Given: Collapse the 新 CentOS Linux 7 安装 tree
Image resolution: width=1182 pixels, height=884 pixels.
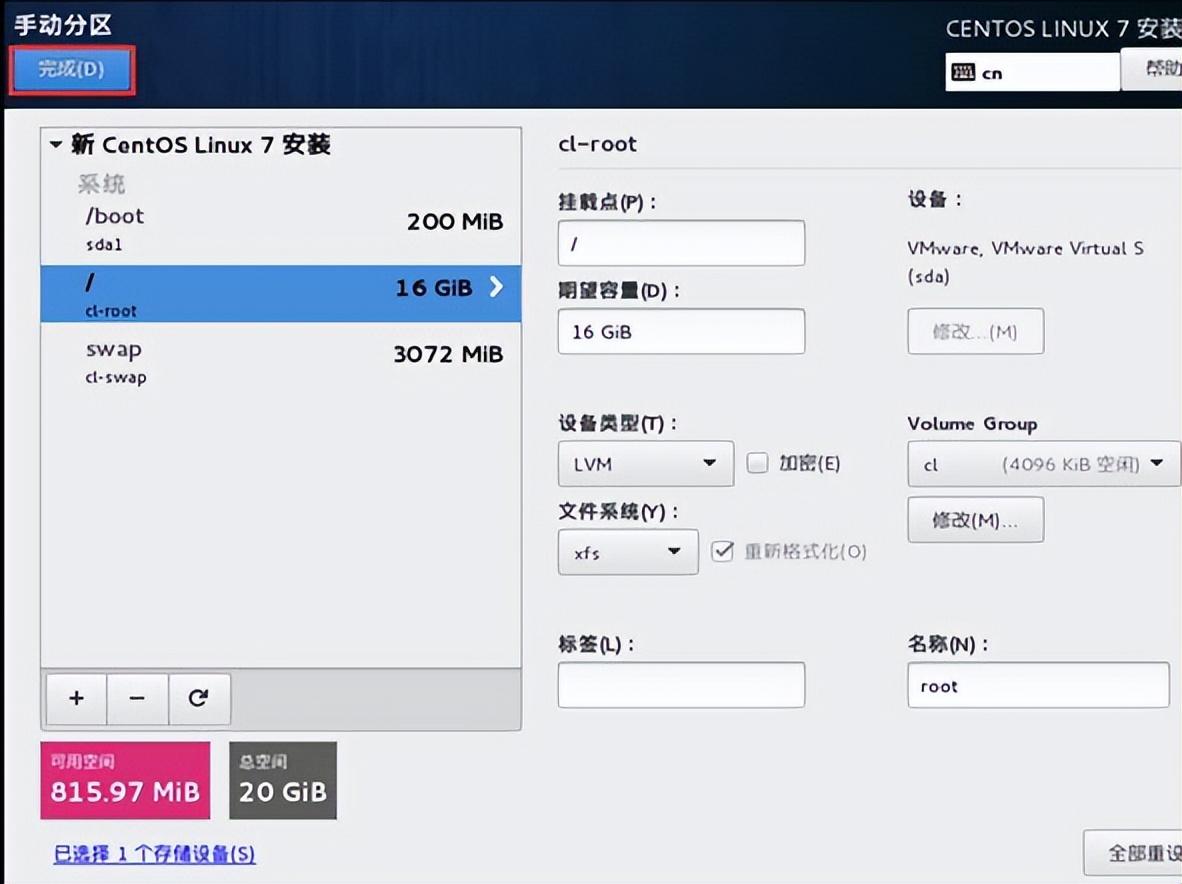Looking at the screenshot, I should [x=55, y=145].
